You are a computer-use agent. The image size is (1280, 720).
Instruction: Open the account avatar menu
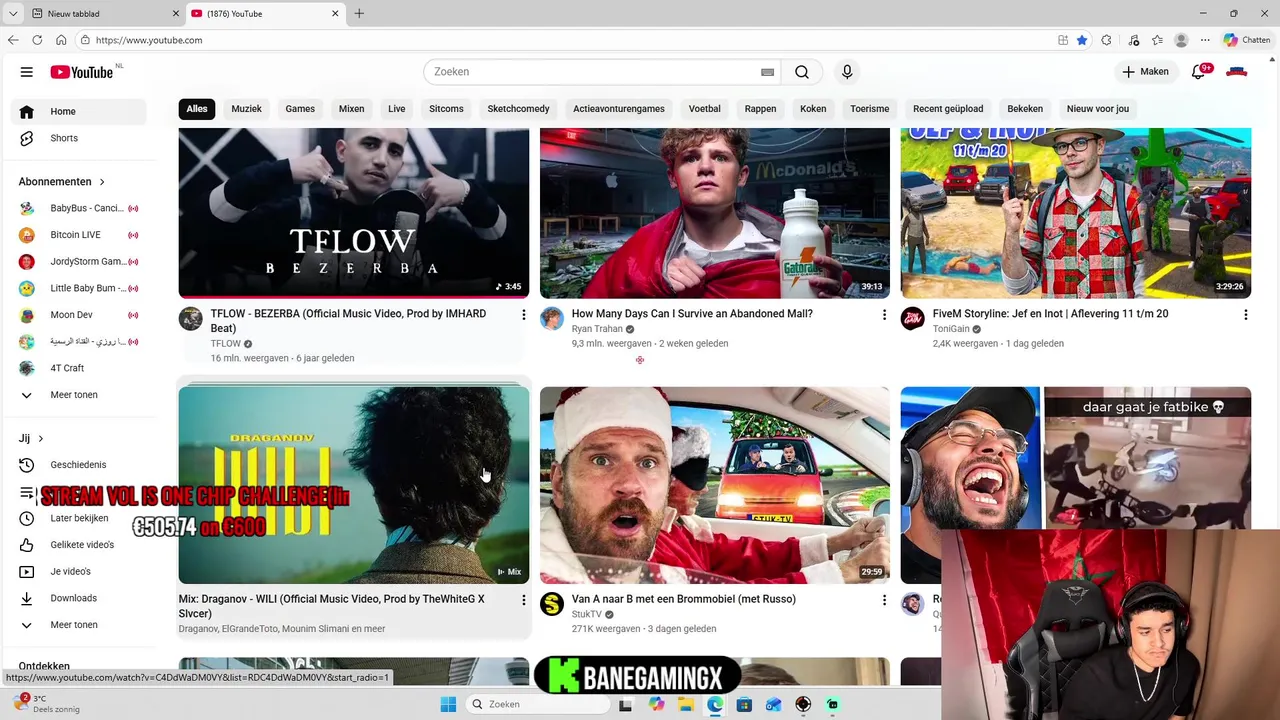tap(1237, 72)
